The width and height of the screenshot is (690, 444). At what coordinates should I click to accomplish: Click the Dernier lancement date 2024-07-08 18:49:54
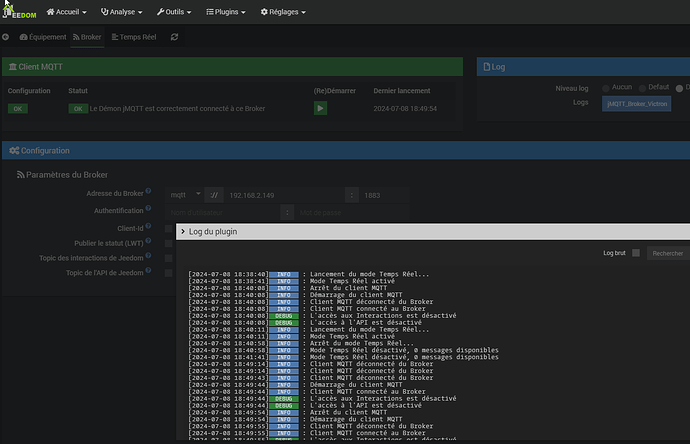pos(405,109)
